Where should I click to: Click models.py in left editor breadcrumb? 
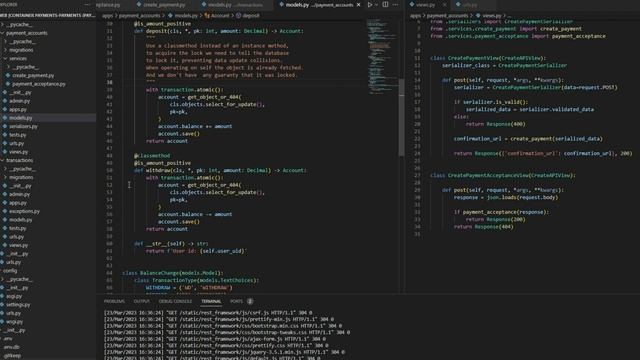click(x=186, y=16)
